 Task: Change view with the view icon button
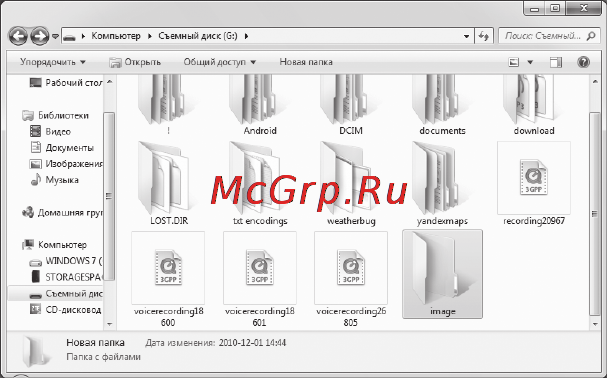tap(514, 62)
